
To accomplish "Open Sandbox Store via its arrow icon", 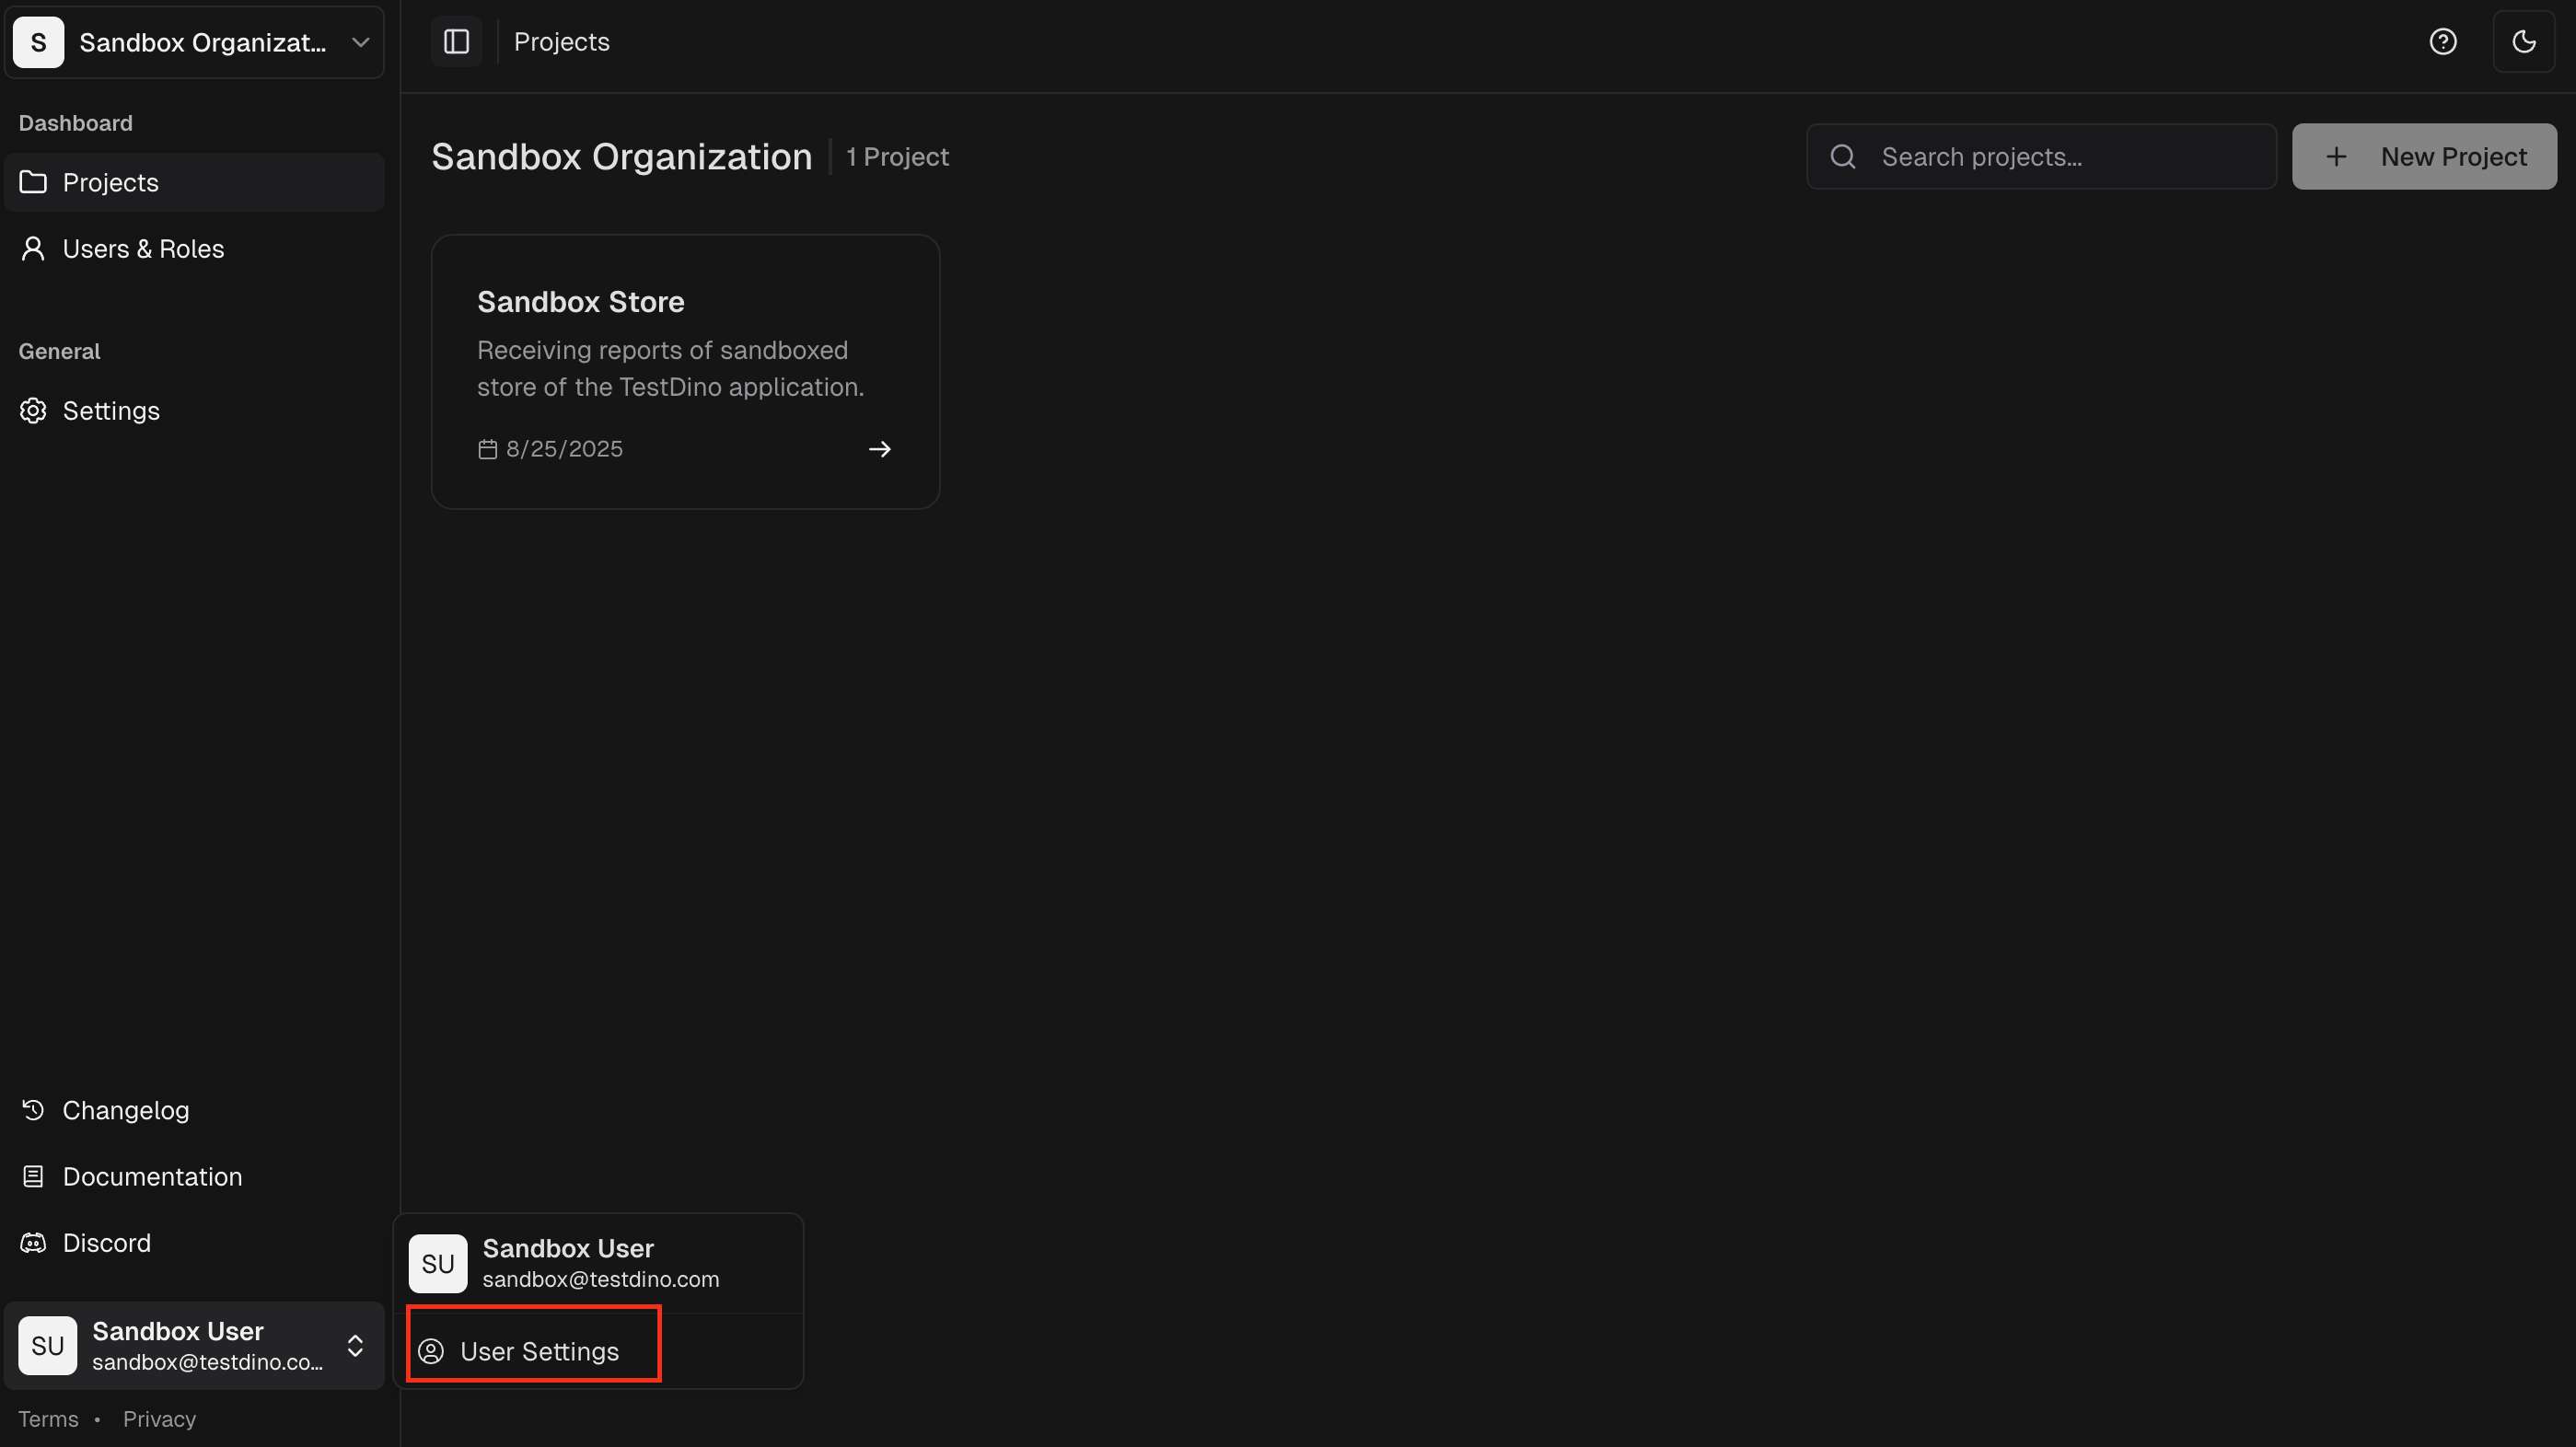I will (x=879, y=449).
